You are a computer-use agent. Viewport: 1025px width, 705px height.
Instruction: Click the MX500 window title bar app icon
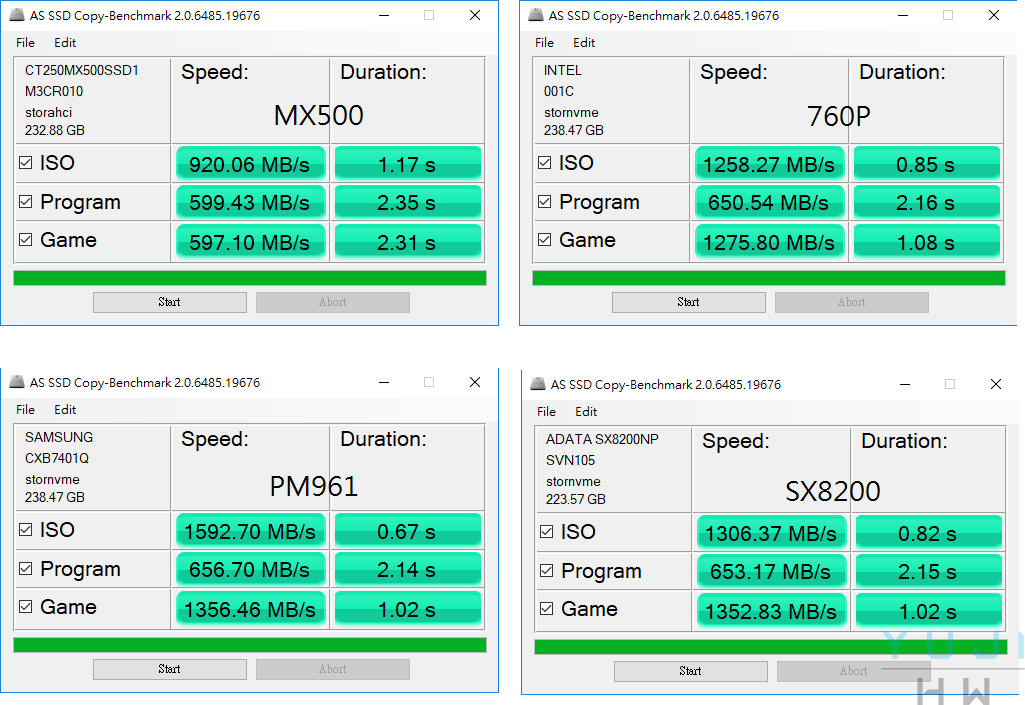tap(17, 15)
